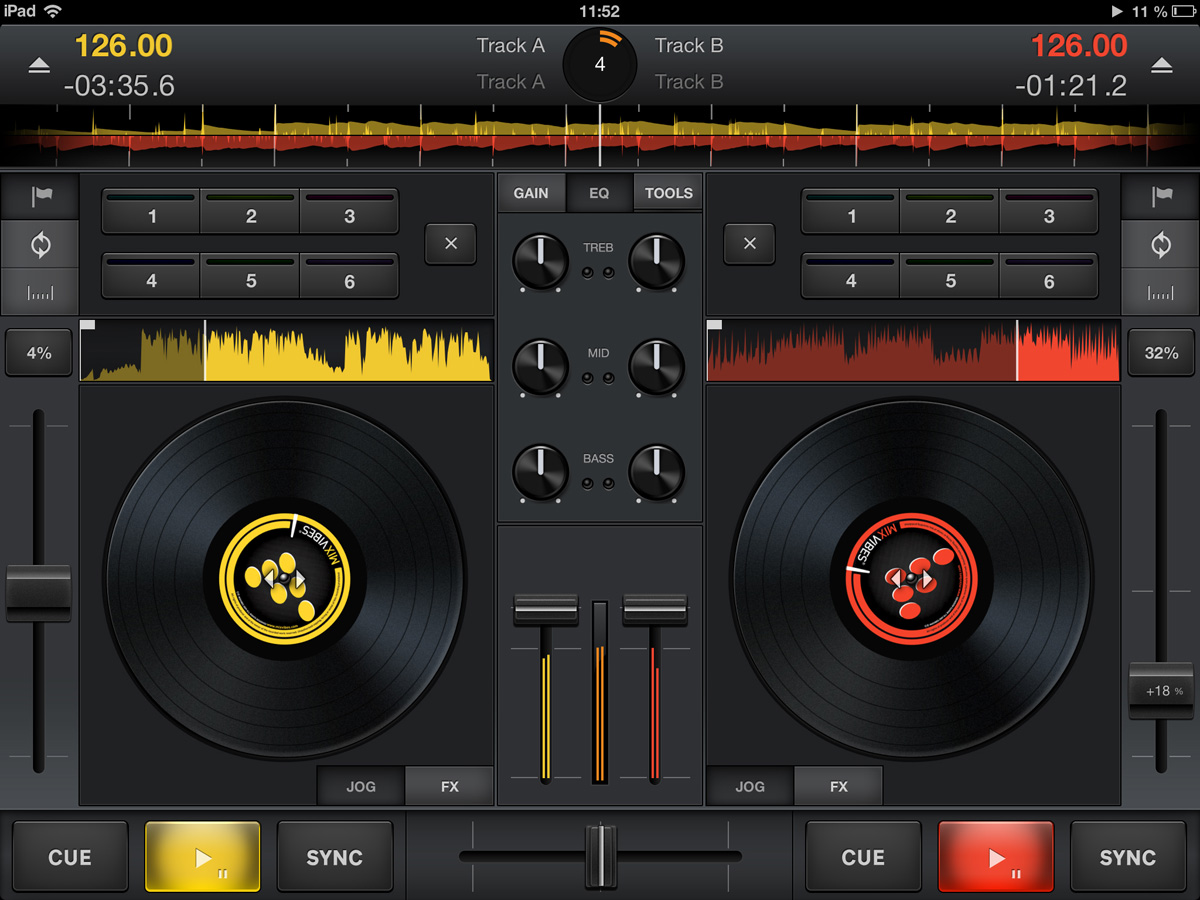1200x900 pixels.
Task: Tap the combined scrolling waveform display
Action: (x=600, y=136)
